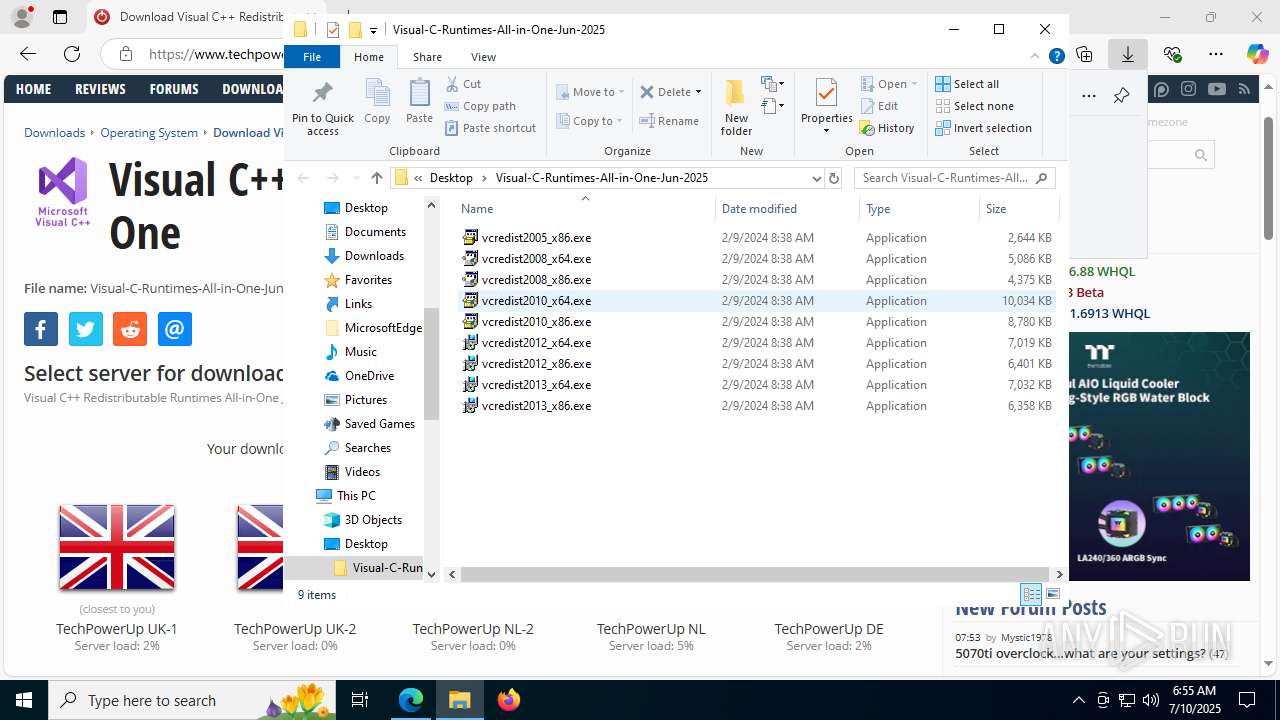Screen dimensions: 1280x720
Task: Create a New folder
Action: 736,107
